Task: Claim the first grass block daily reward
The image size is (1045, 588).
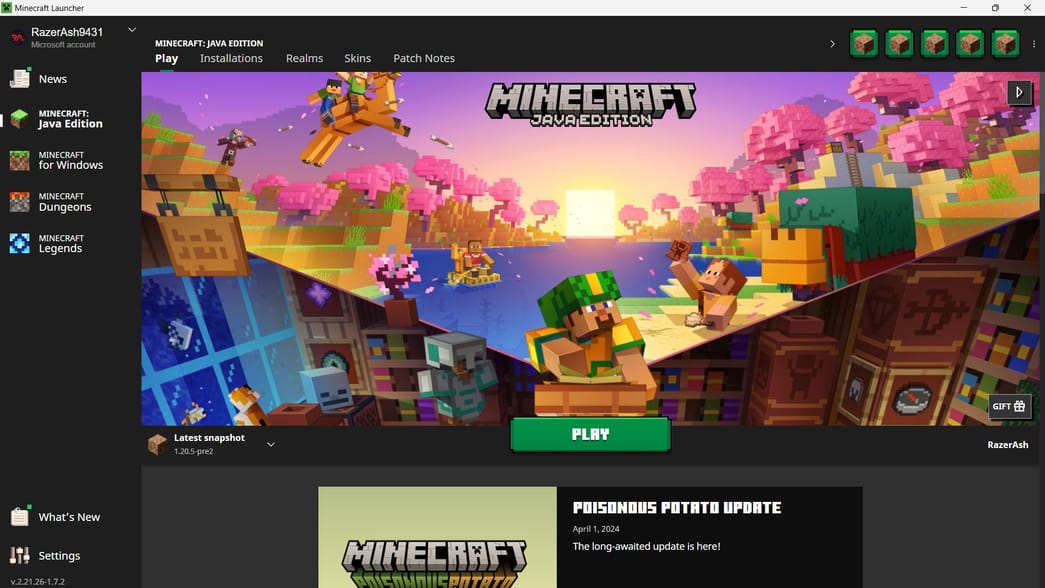Action: click(x=863, y=43)
